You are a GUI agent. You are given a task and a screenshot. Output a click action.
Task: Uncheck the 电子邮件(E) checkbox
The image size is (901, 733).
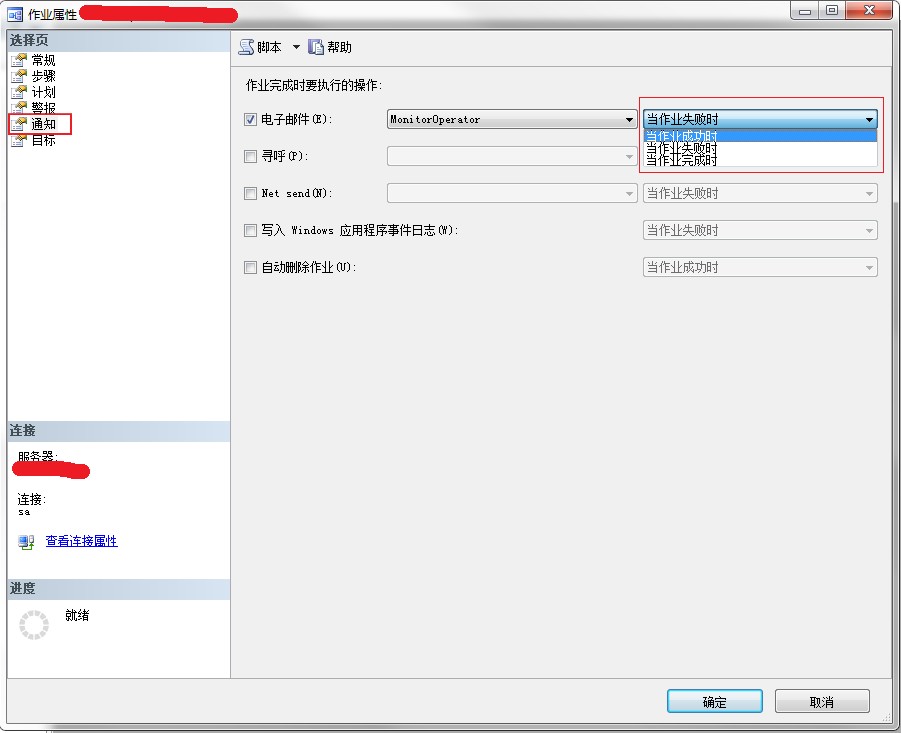(250, 119)
